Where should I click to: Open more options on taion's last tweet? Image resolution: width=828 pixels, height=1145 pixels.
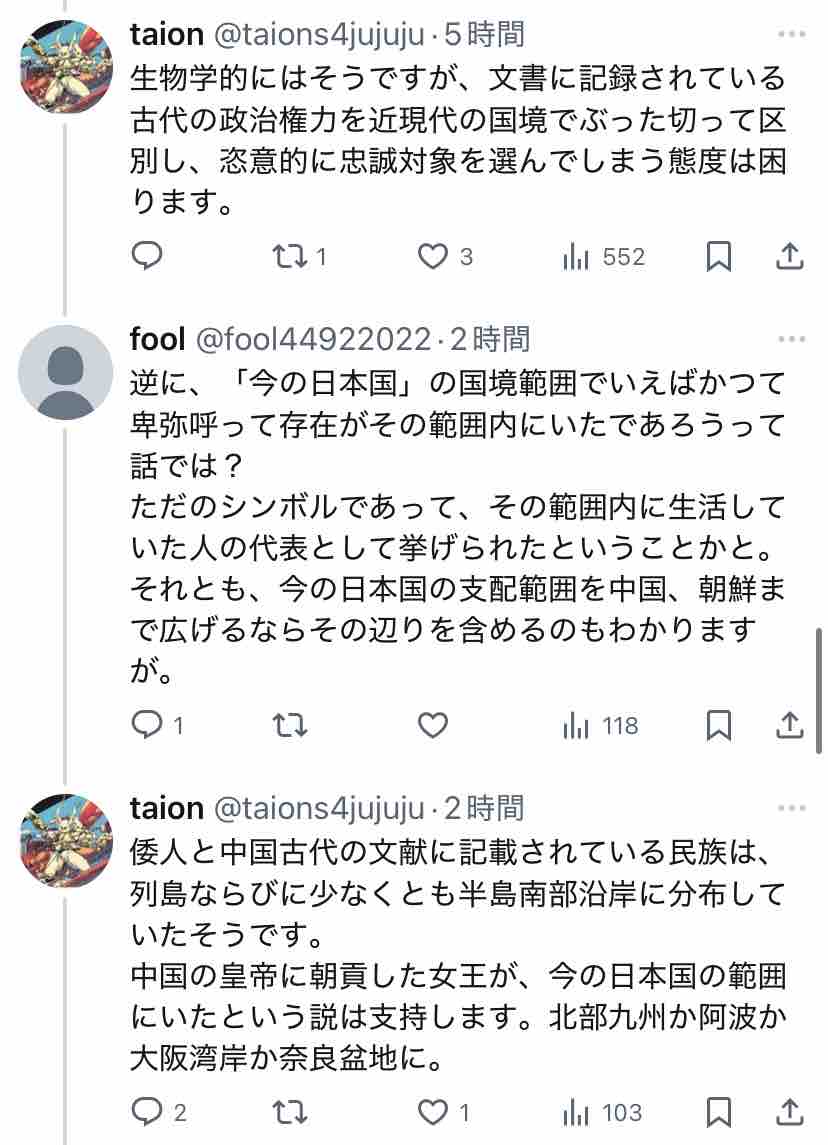pyautogui.click(x=790, y=806)
